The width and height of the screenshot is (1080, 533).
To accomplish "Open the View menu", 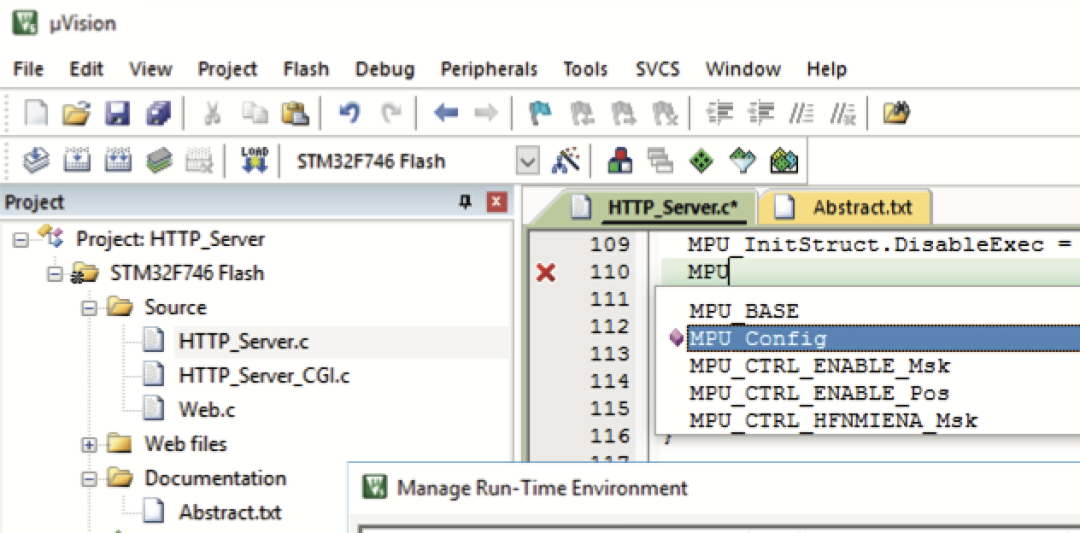I will (x=150, y=70).
